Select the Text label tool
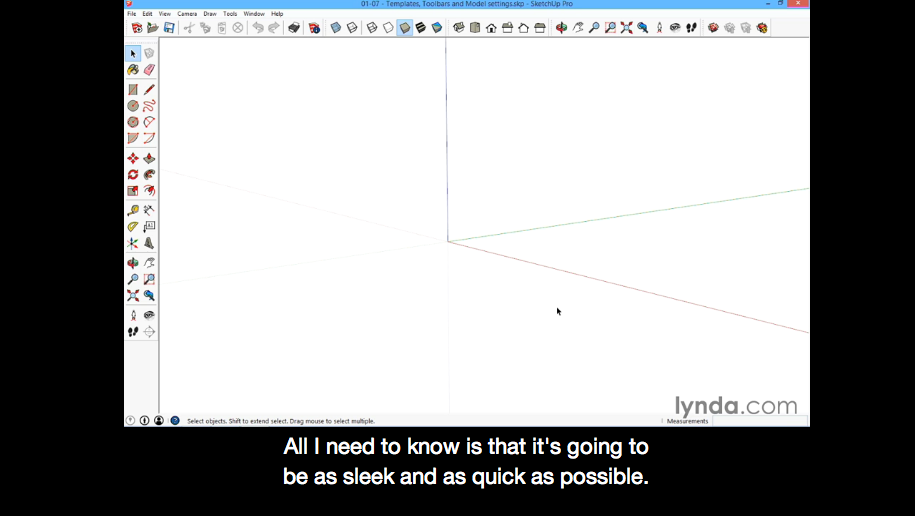 (x=149, y=226)
